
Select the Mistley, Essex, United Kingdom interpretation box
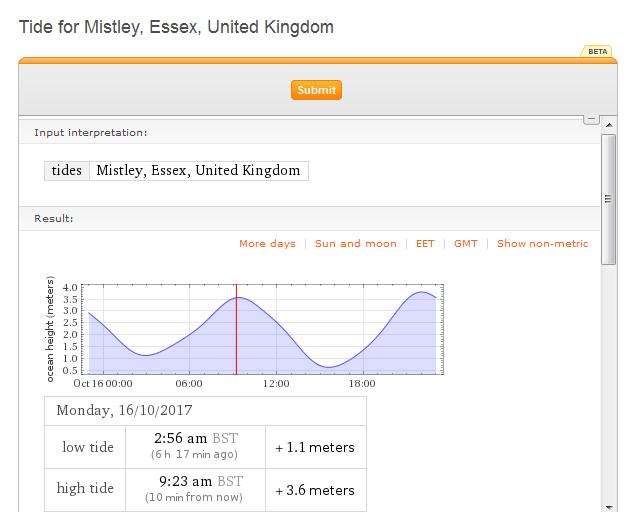click(x=199, y=170)
